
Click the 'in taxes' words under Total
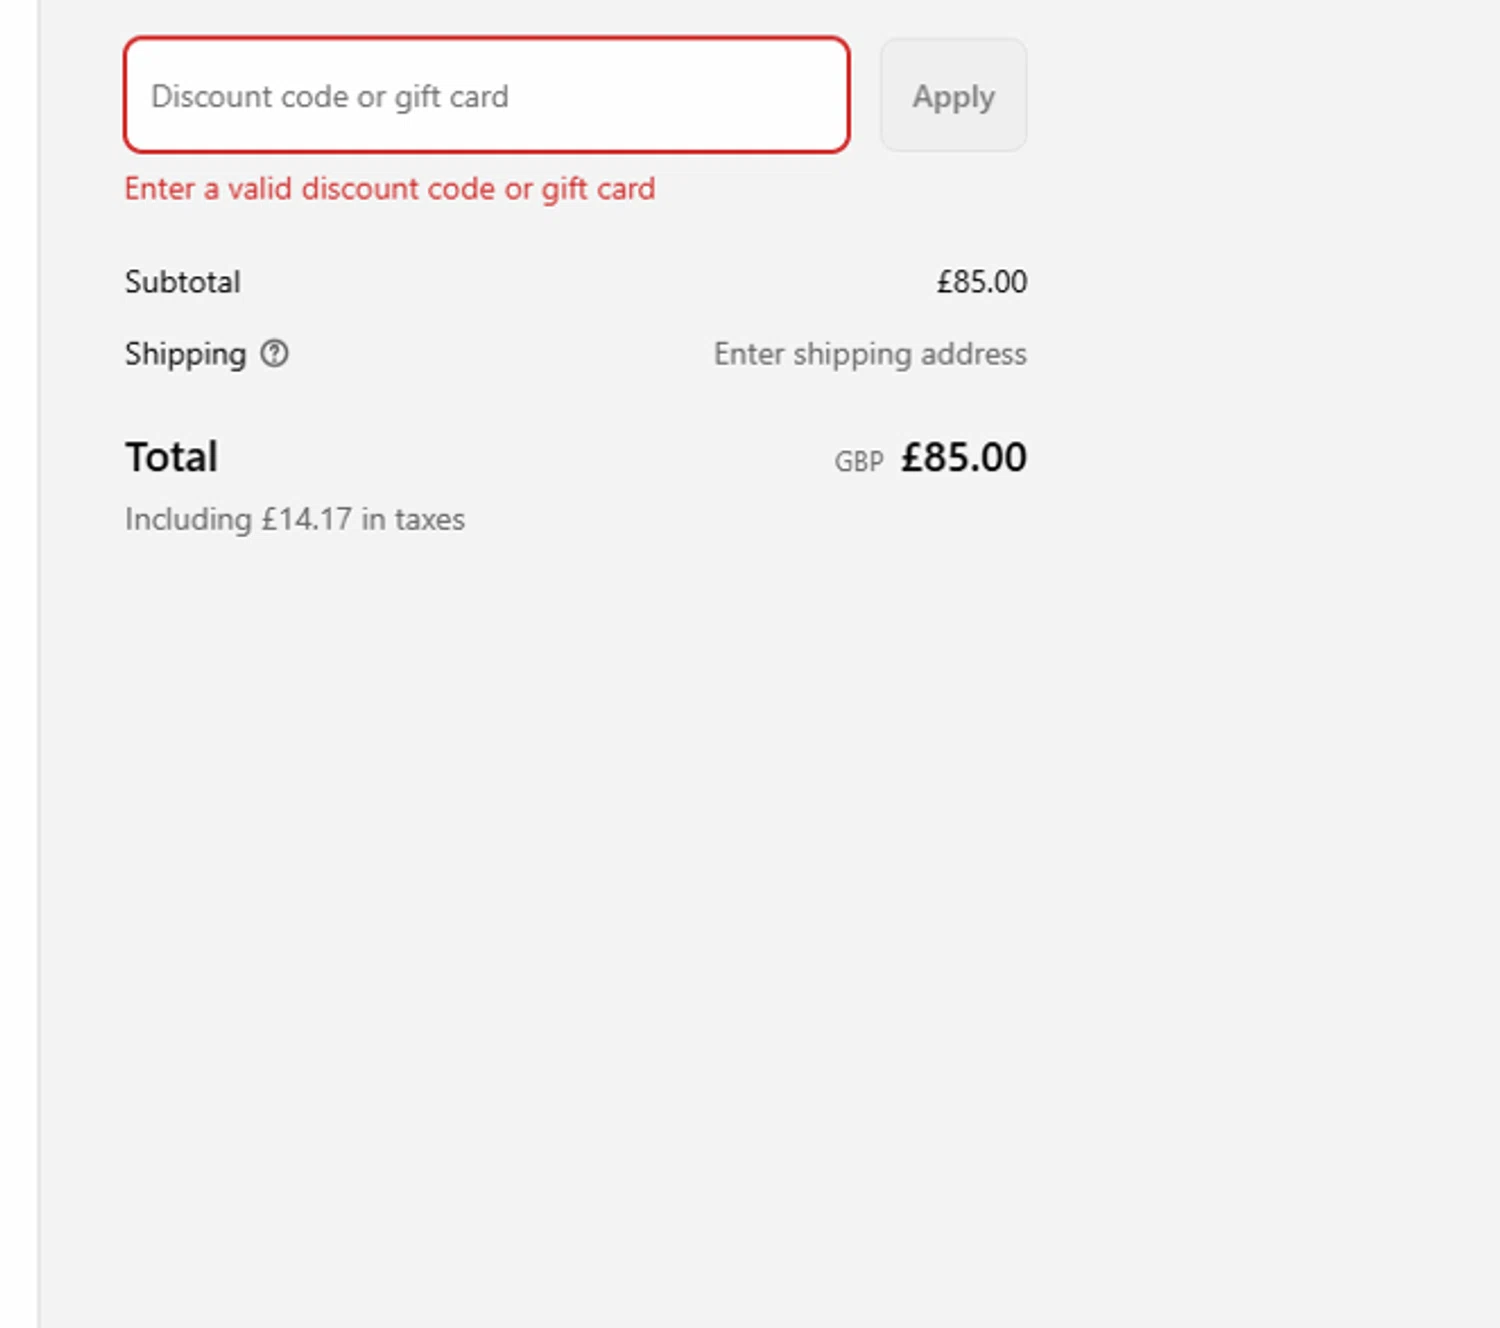pyautogui.click(x=413, y=519)
